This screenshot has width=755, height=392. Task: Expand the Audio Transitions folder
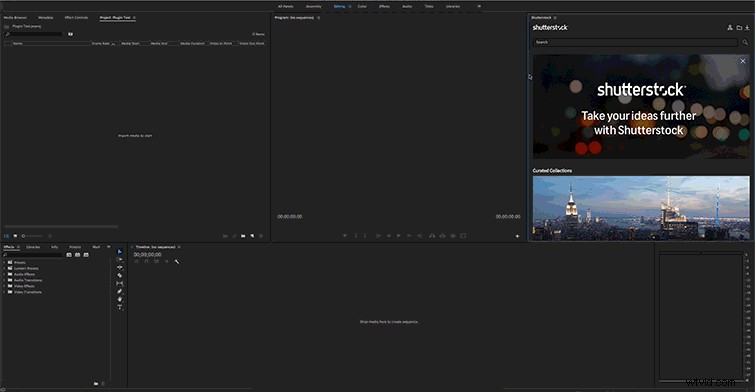(x=4, y=280)
